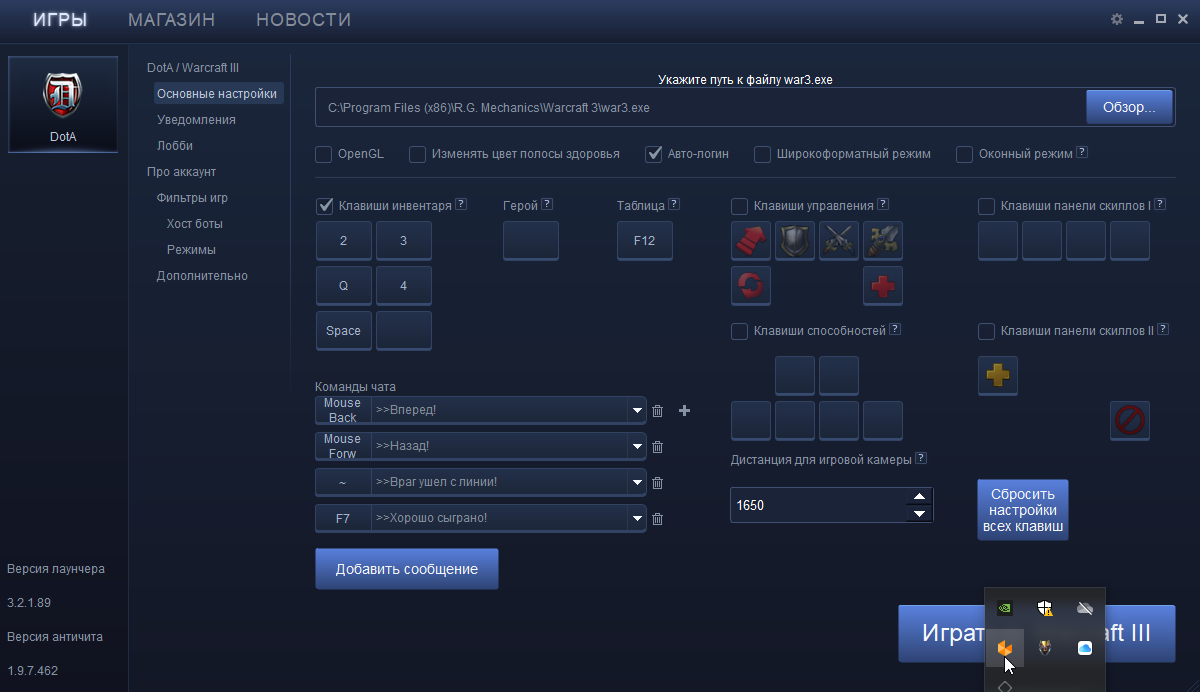Click the red circular arrows patrol icon

coord(751,285)
